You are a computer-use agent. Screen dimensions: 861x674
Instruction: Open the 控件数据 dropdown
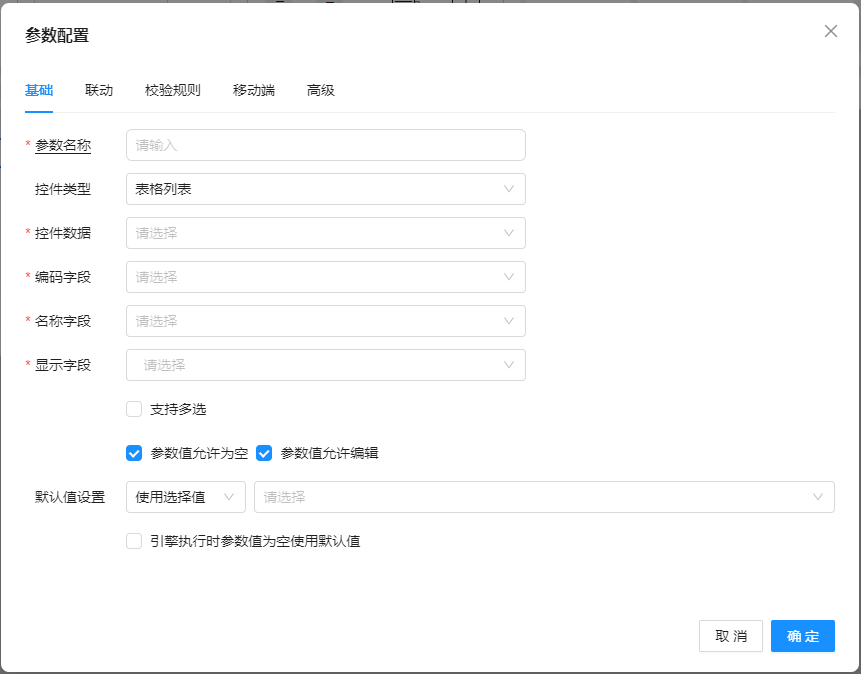point(325,233)
